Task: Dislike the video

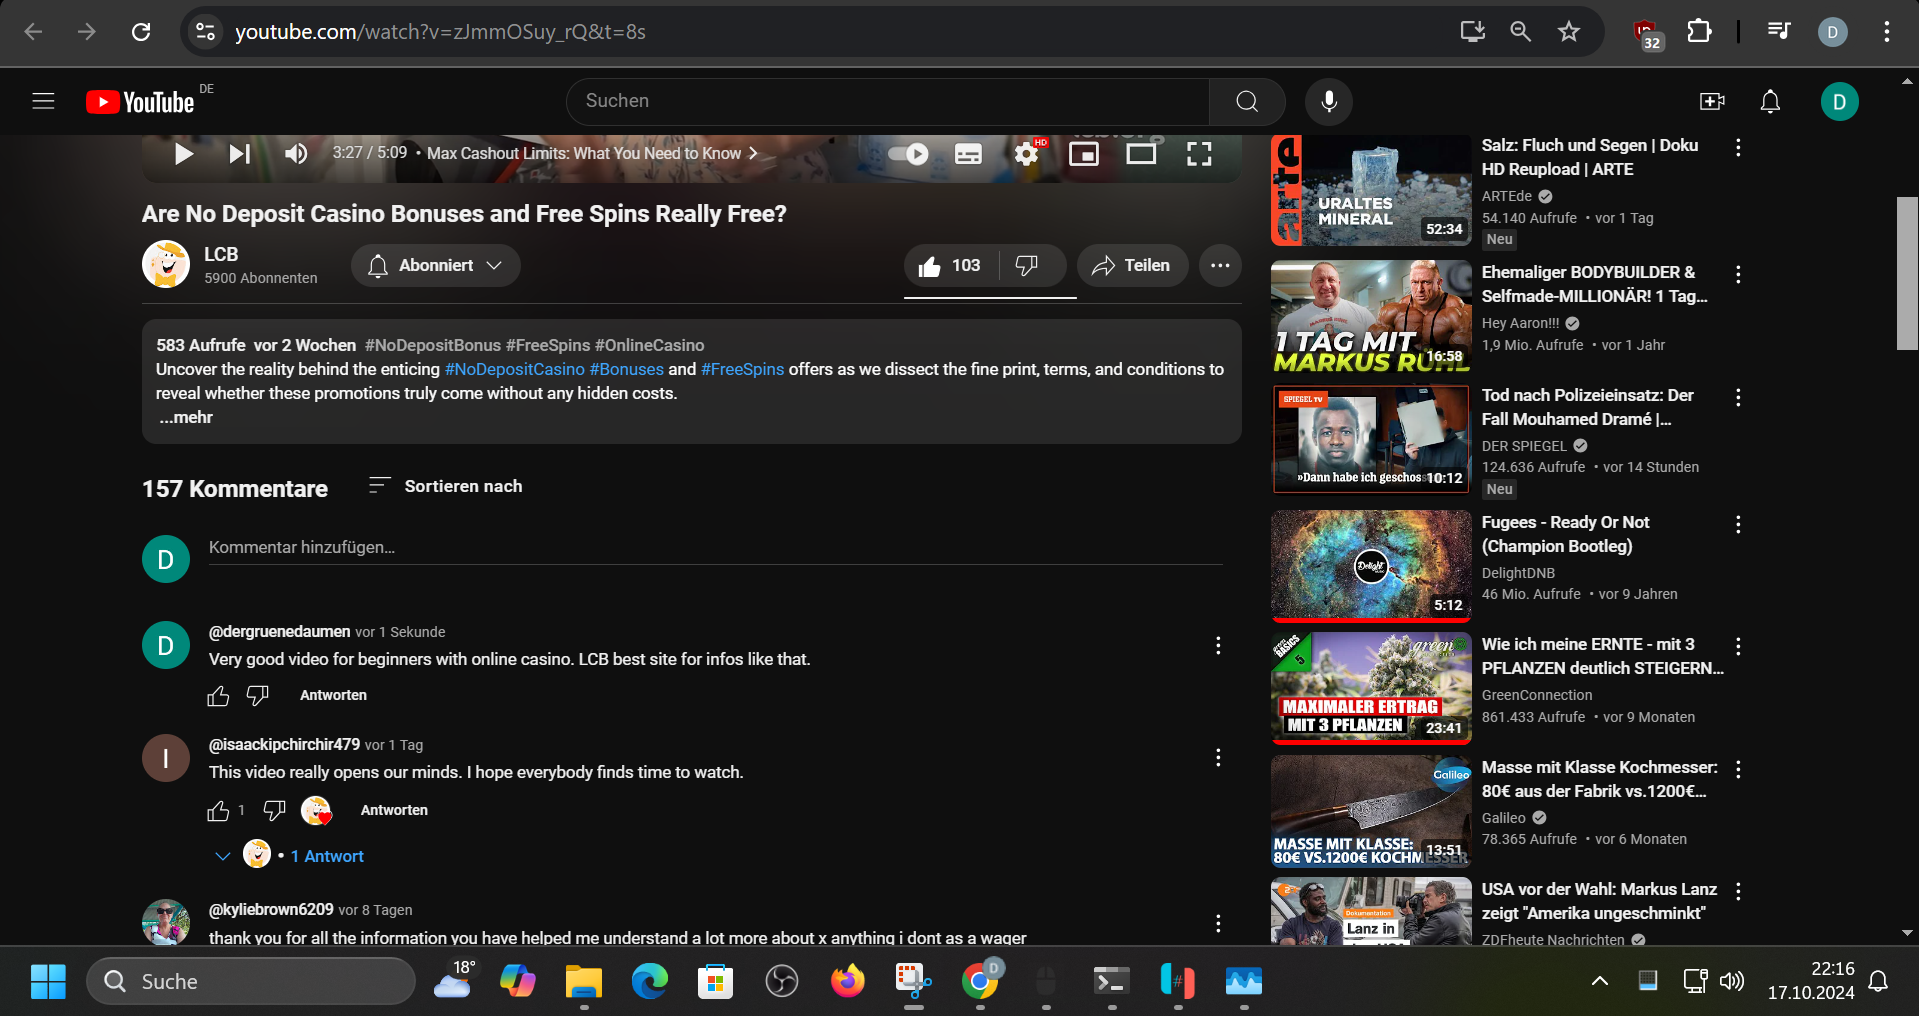Action: [1028, 266]
